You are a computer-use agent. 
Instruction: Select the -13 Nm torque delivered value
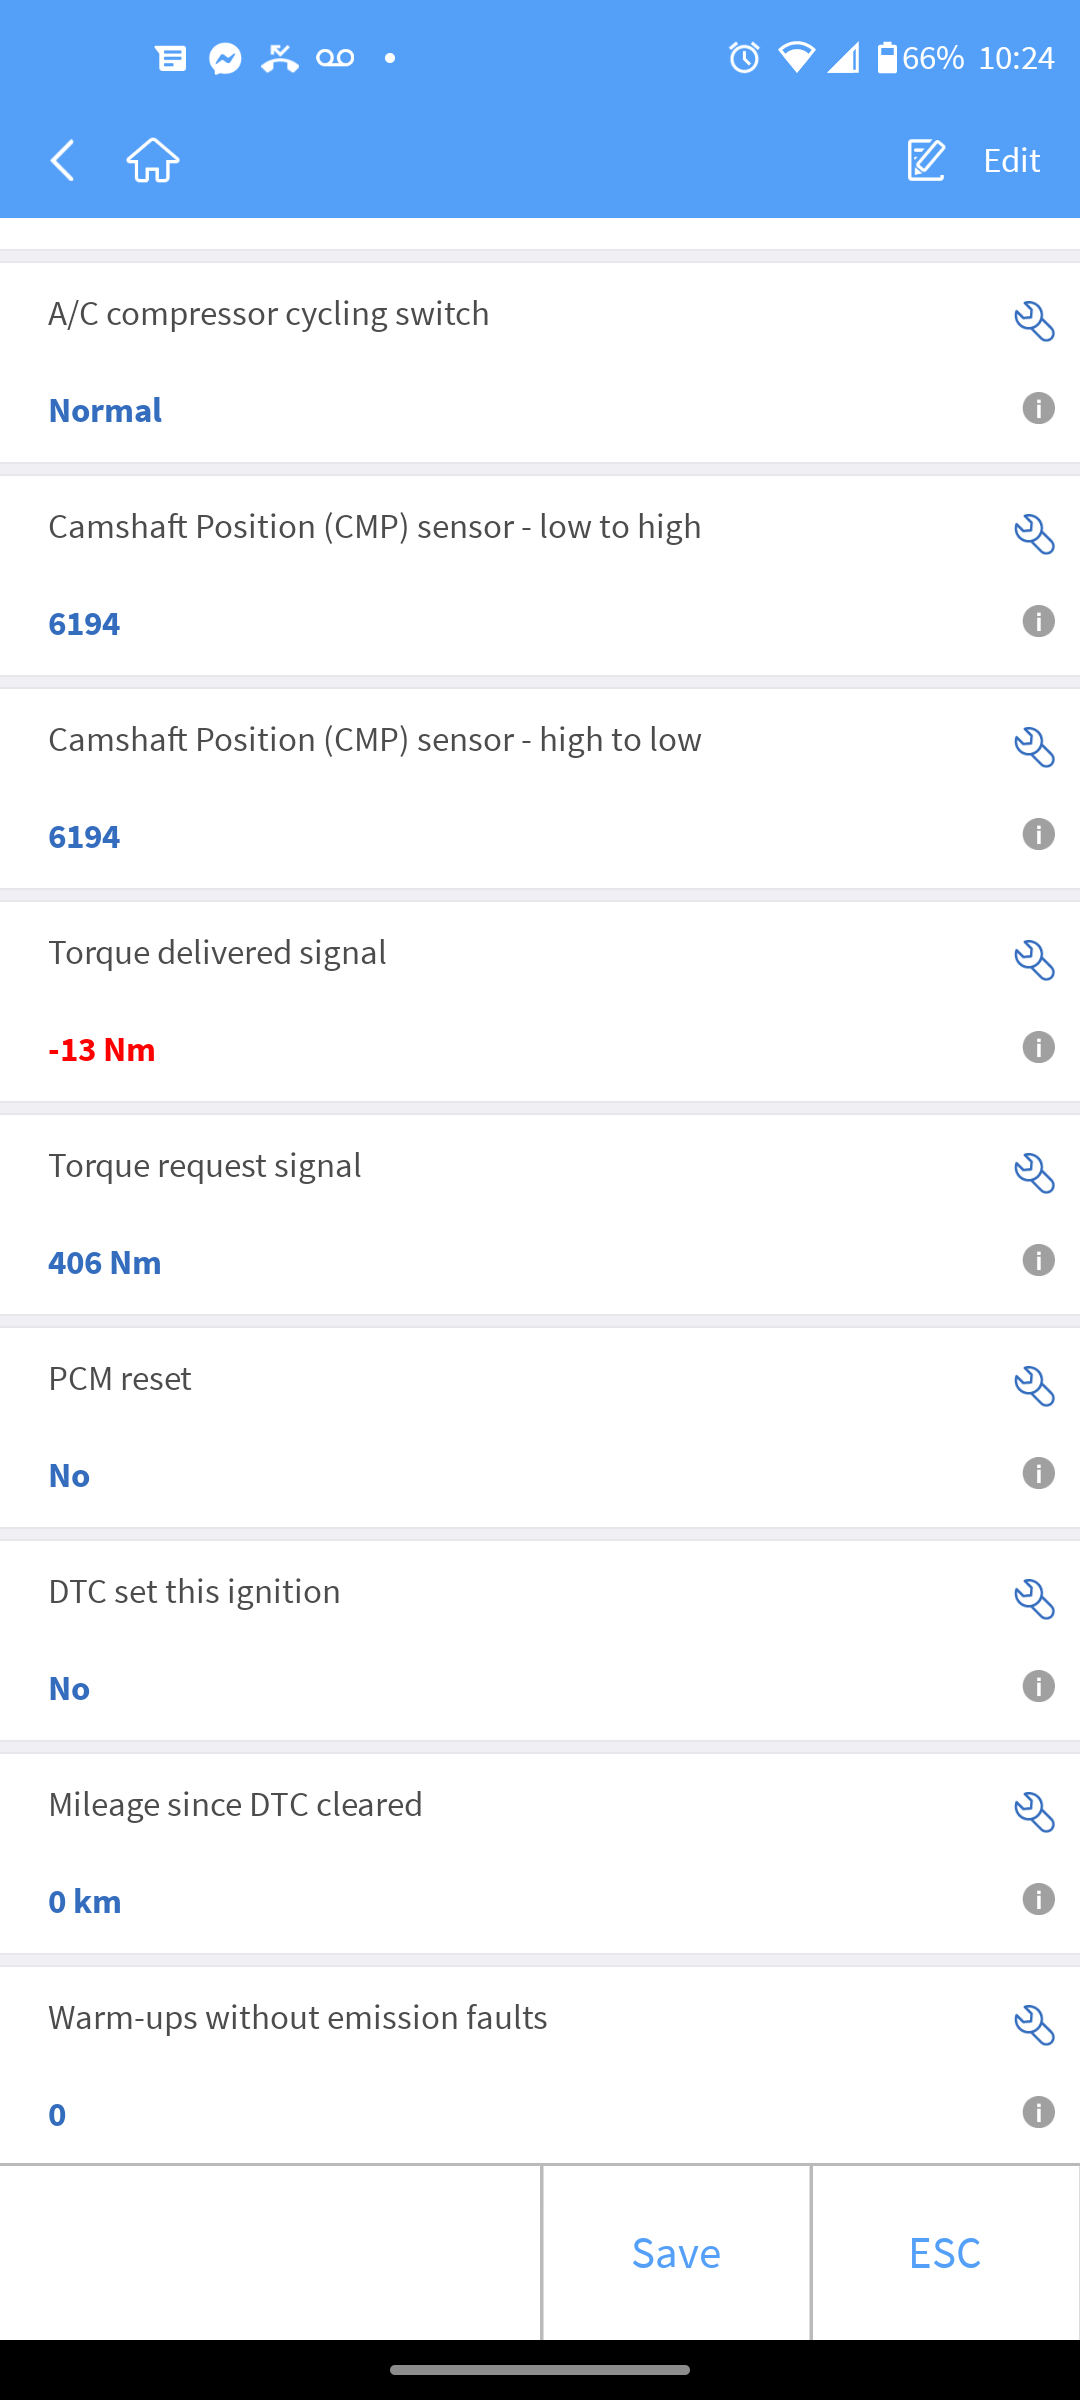[102, 1049]
